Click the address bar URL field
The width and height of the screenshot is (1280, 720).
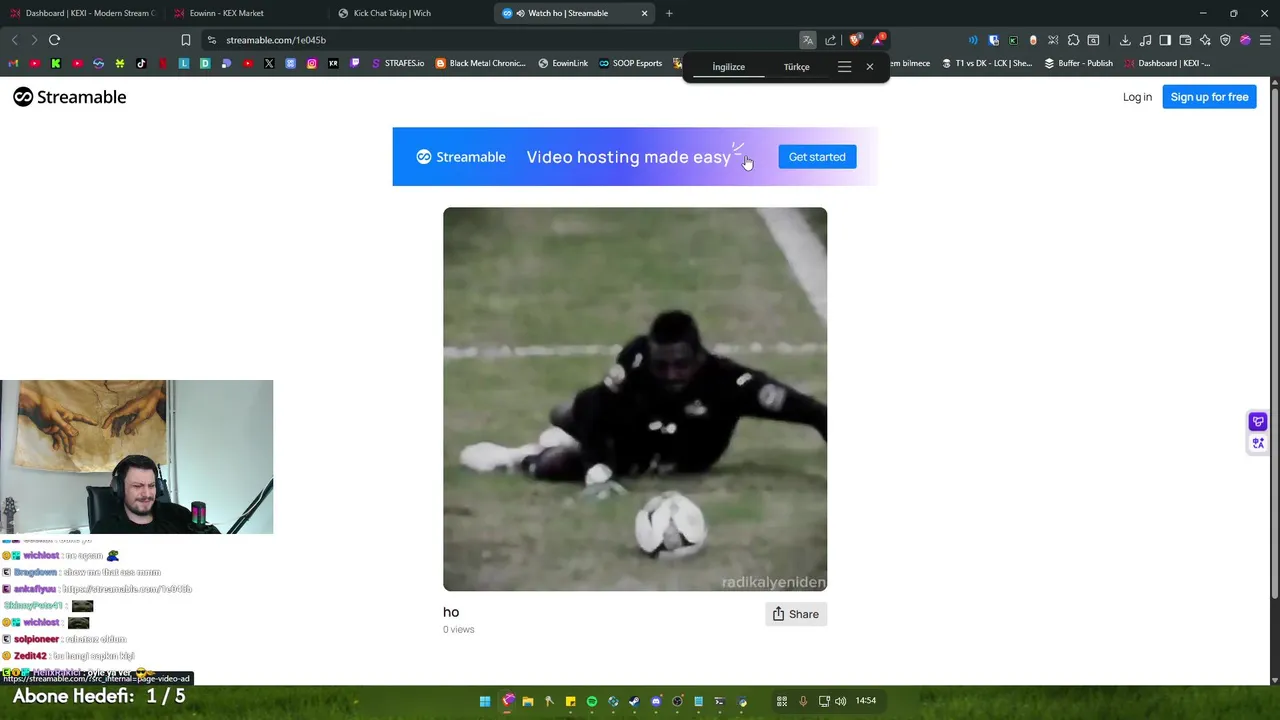pyautogui.click(x=500, y=40)
